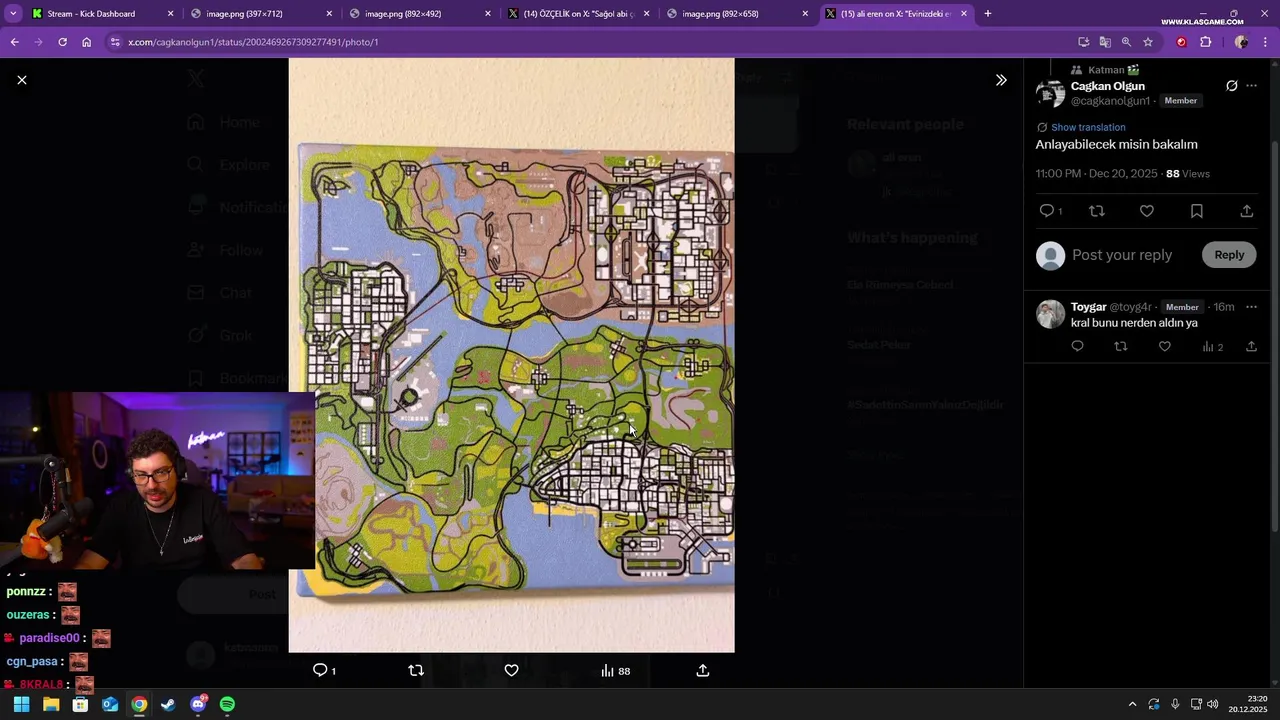Open Cagkan Olgun's profile avatar
The image size is (1280, 720).
coord(1051,94)
